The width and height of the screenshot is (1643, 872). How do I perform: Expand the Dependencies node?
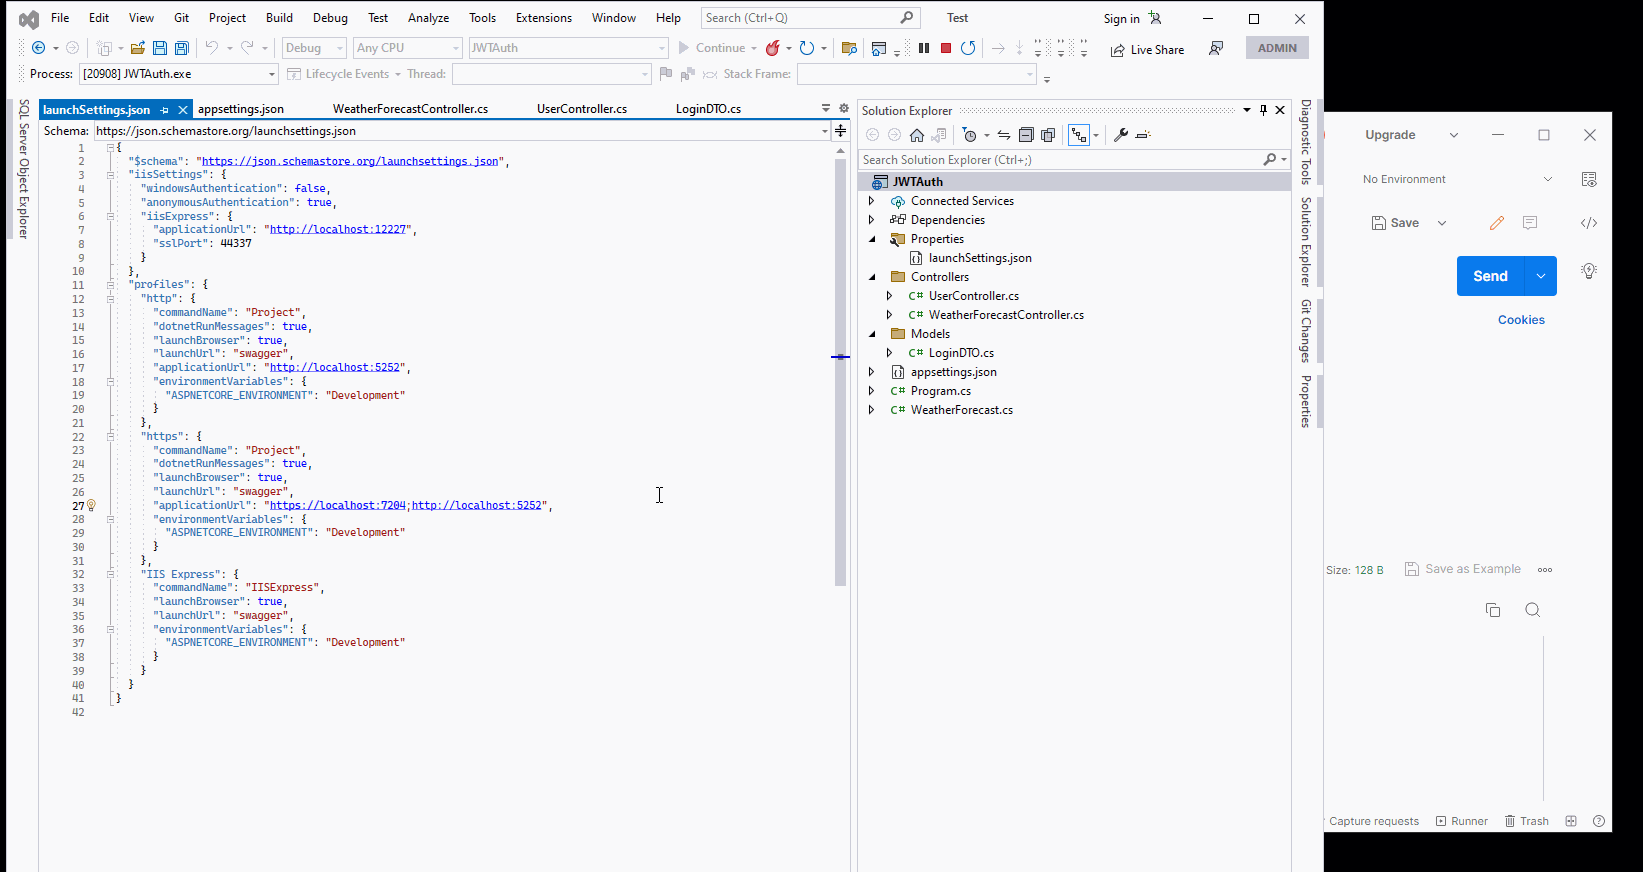pyautogui.click(x=871, y=220)
